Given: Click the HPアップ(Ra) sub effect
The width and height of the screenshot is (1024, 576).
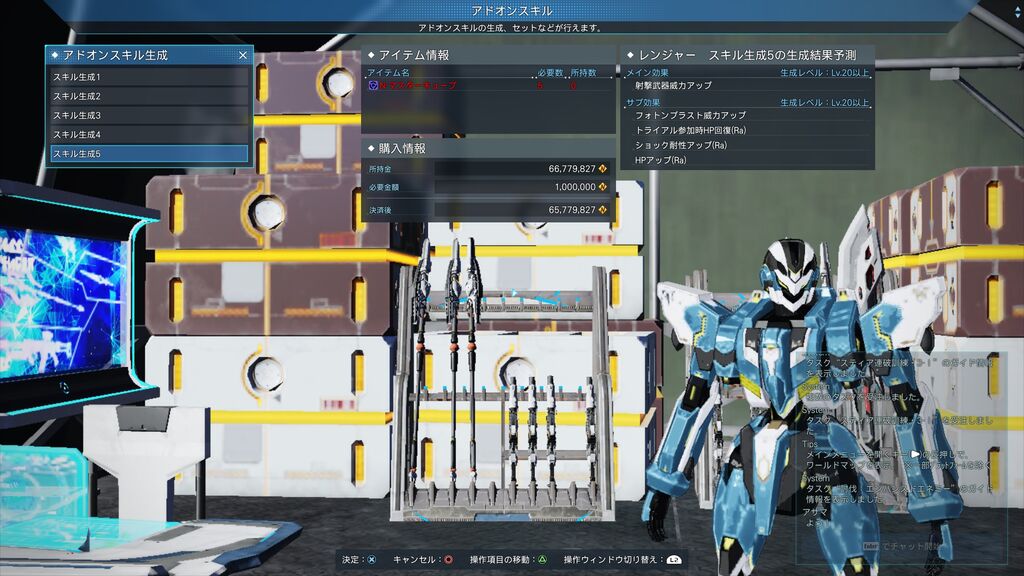Looking at the screenshot, I should tap(660, 160).
